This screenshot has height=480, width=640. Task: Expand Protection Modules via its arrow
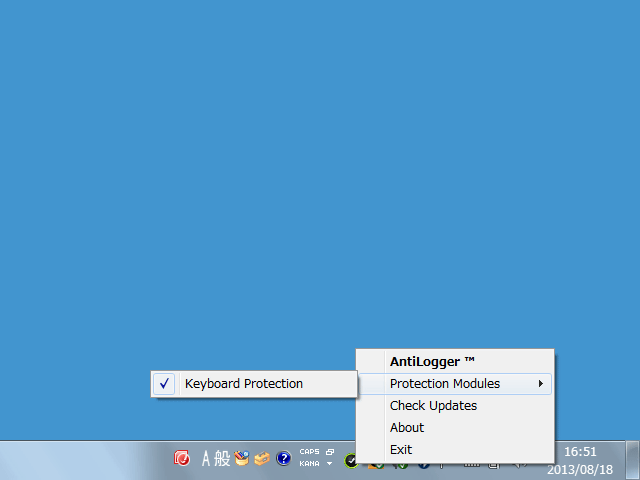(x=540, y=384)
